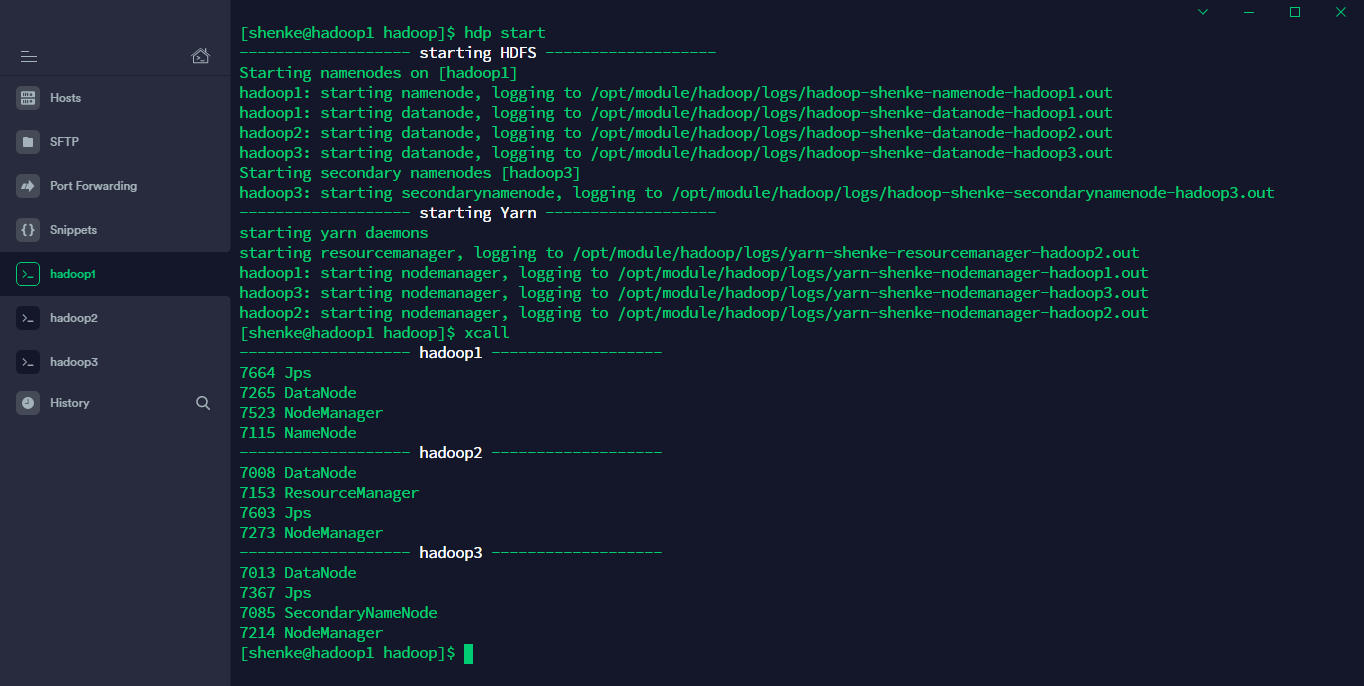Open the home terminal icon
The height and width of the screenshot is (686, 1364).
(201, 56)
